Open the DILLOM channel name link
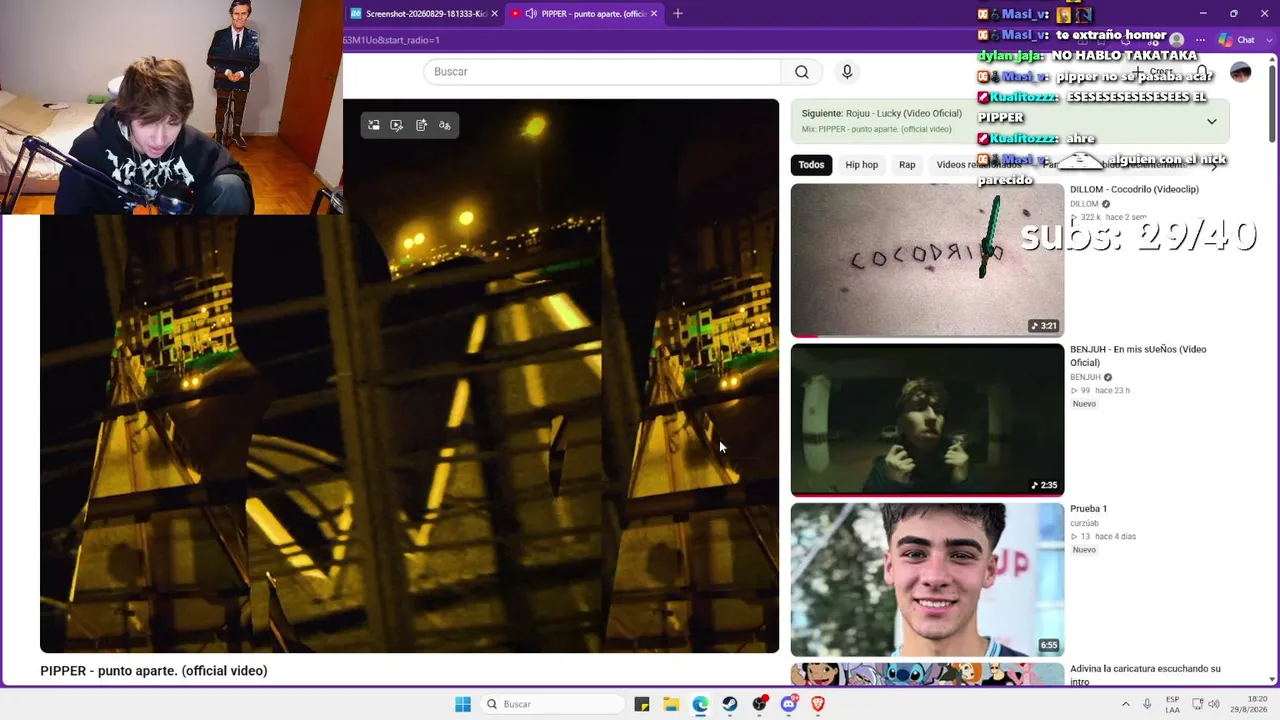Image resolution: width=1280 pixels, height=720 pixels. click(x=1084, y=204)
